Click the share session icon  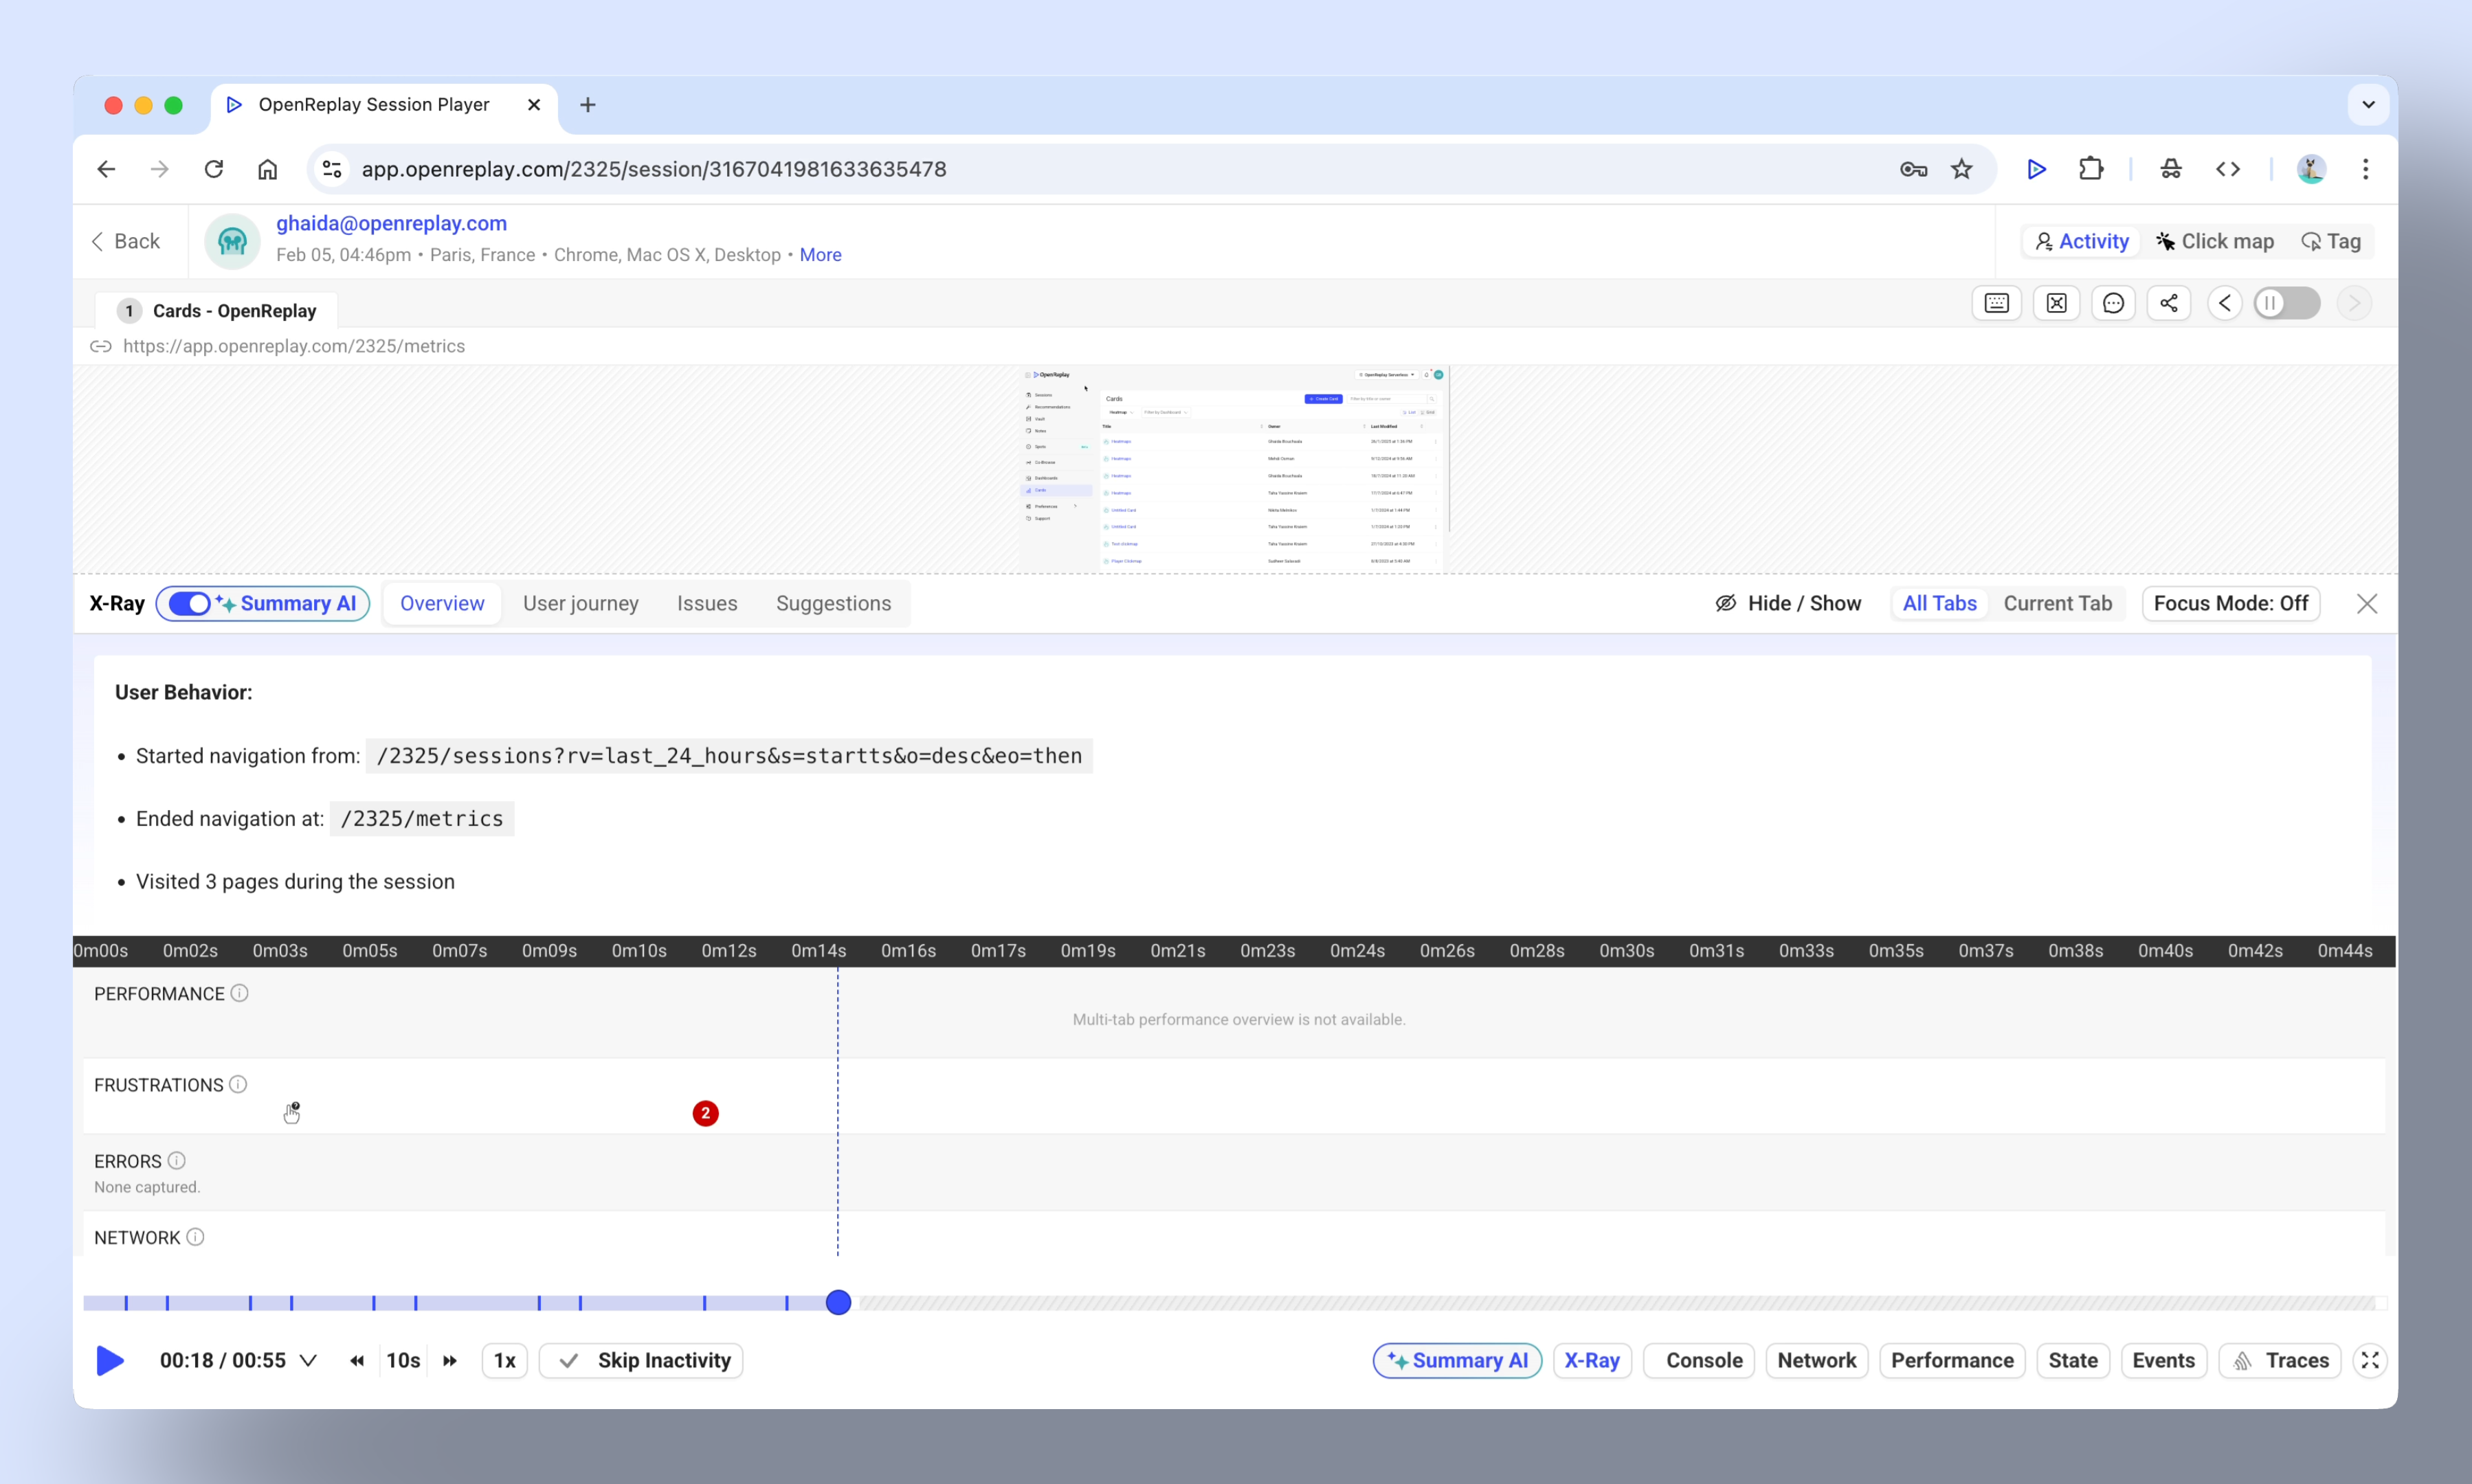coord(2168,303)
